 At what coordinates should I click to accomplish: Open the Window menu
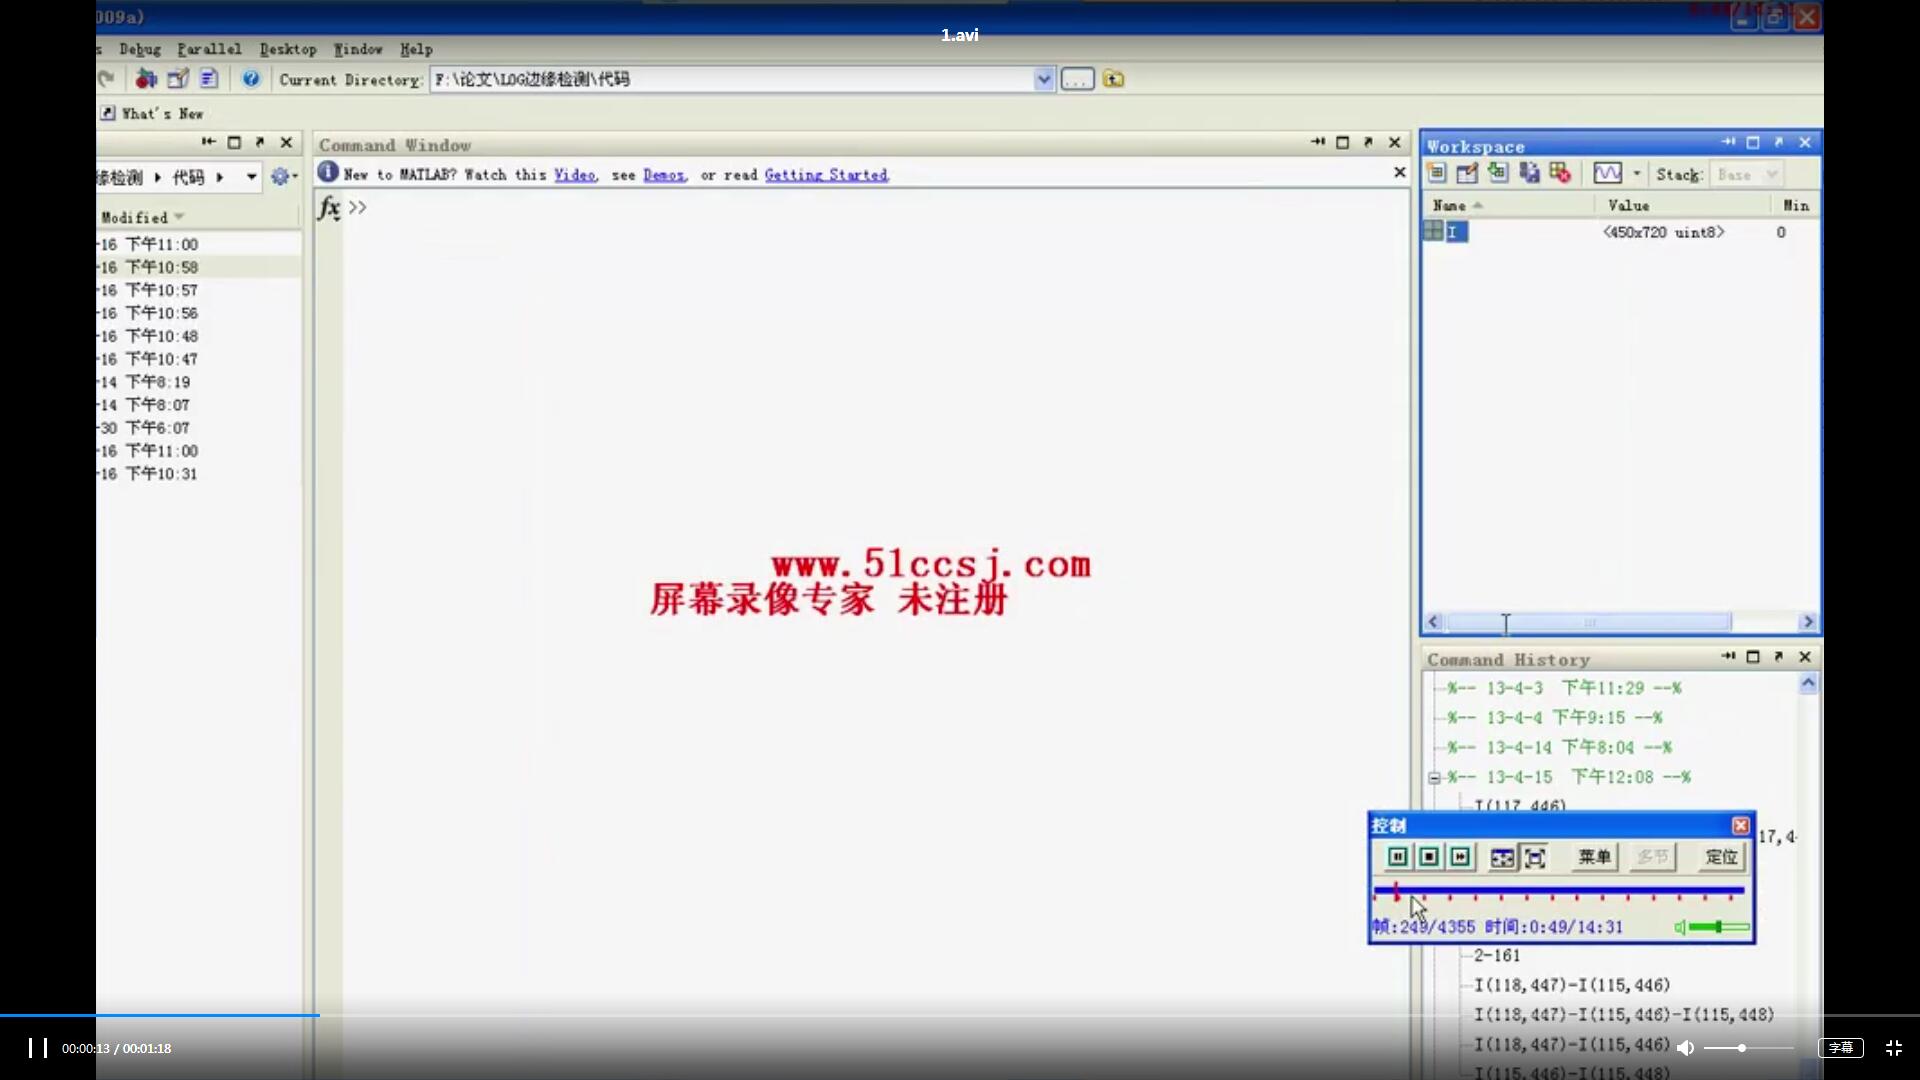click(x=358, y=49)
